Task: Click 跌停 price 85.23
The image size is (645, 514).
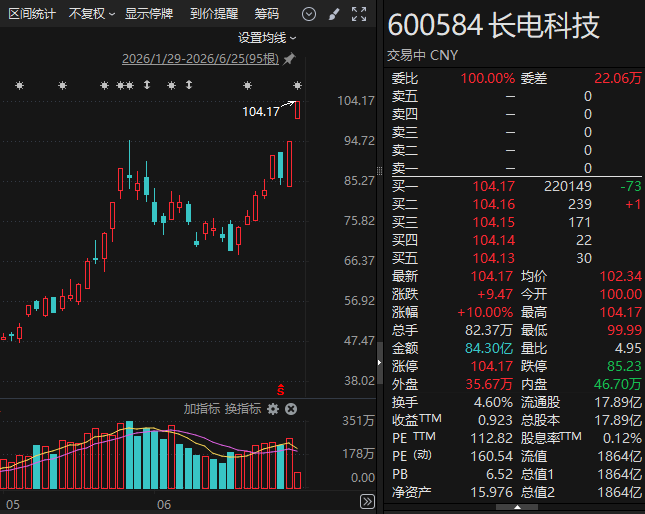Action: pyautogui.click(x=624, y=366)
